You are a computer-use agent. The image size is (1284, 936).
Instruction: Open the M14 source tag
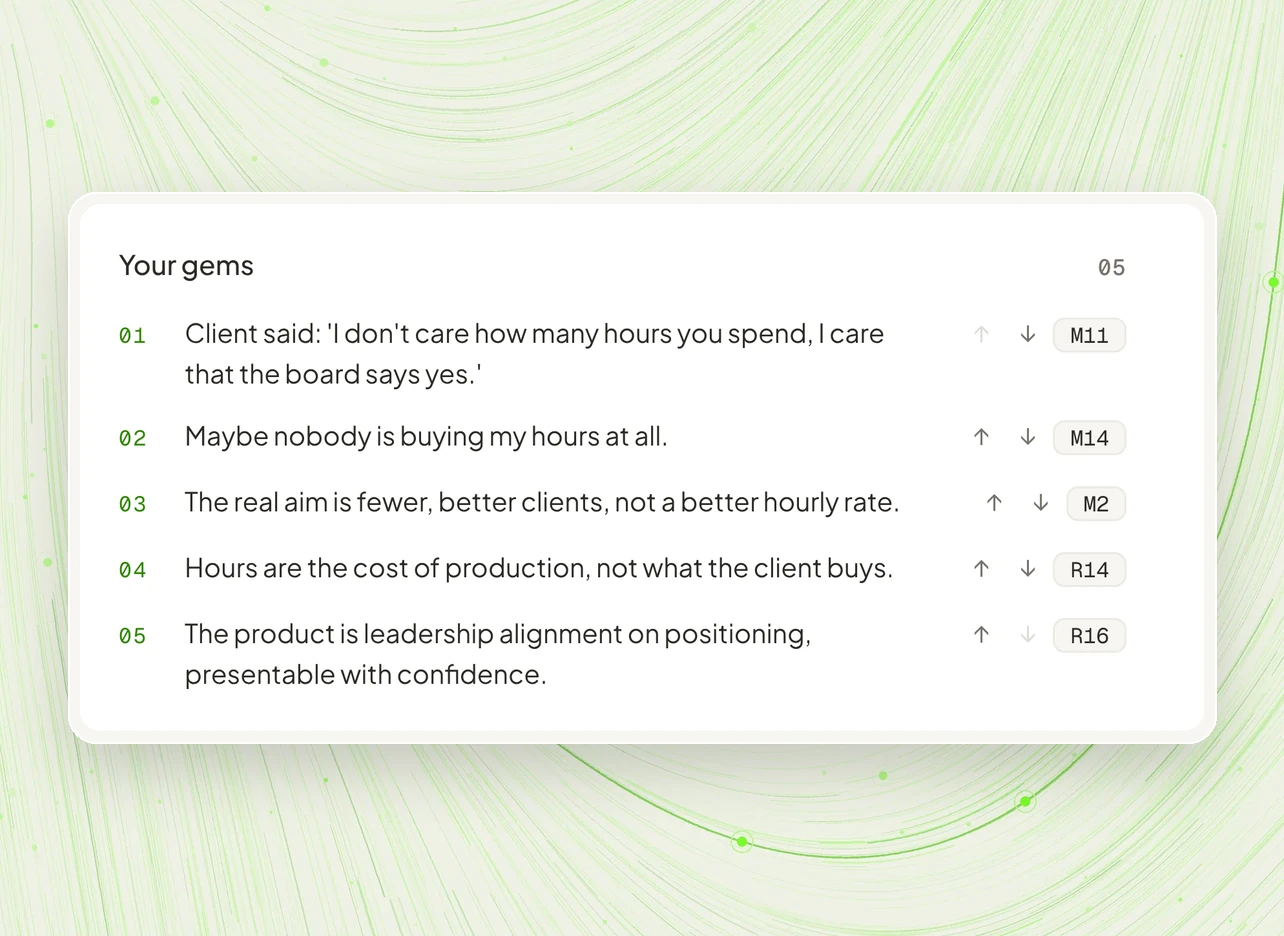tap(1089, 438)
